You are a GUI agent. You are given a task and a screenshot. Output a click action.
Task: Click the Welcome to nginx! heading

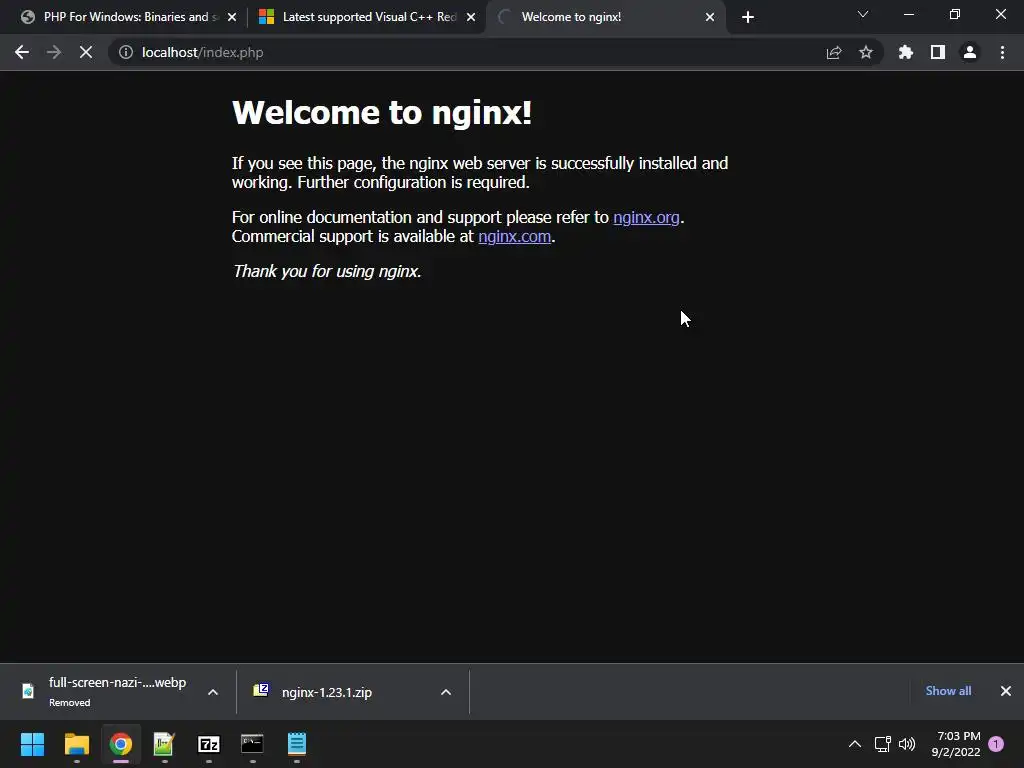click(382, 112)
